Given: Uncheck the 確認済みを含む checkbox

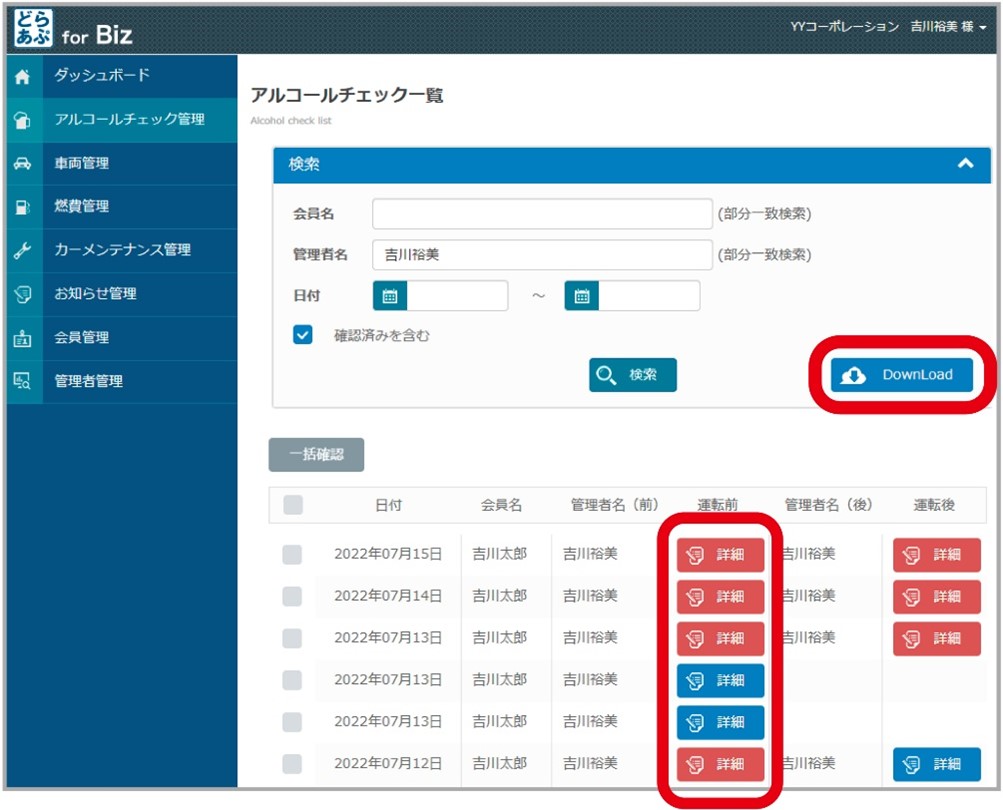Looking at the screenshot, I should (303, 335).
